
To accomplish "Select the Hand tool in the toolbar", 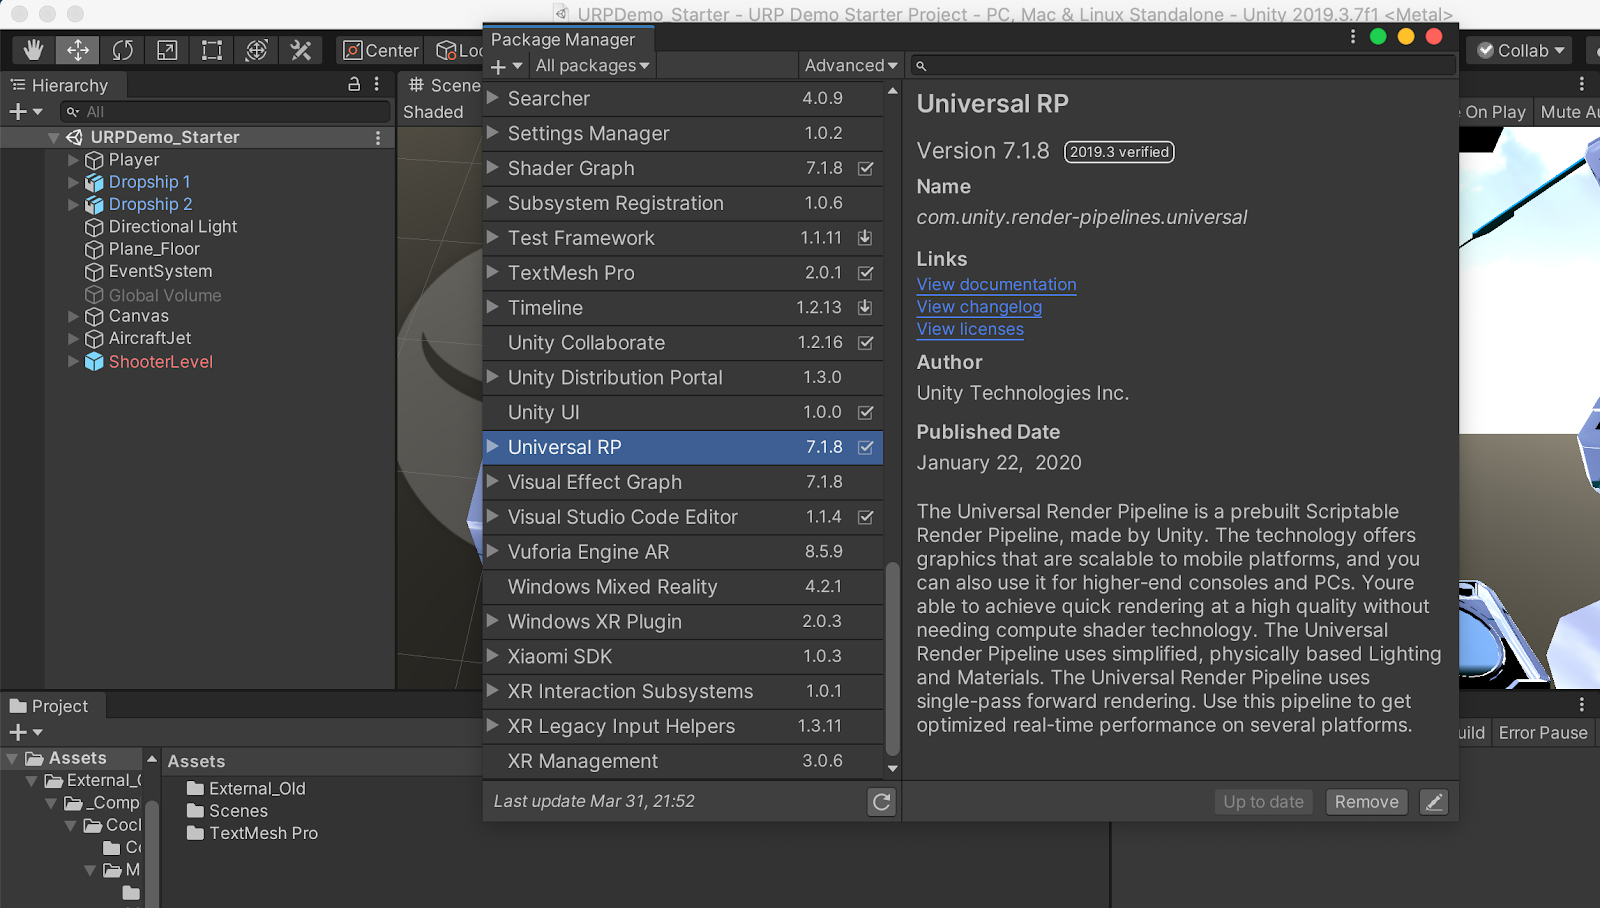I will 33,50.
